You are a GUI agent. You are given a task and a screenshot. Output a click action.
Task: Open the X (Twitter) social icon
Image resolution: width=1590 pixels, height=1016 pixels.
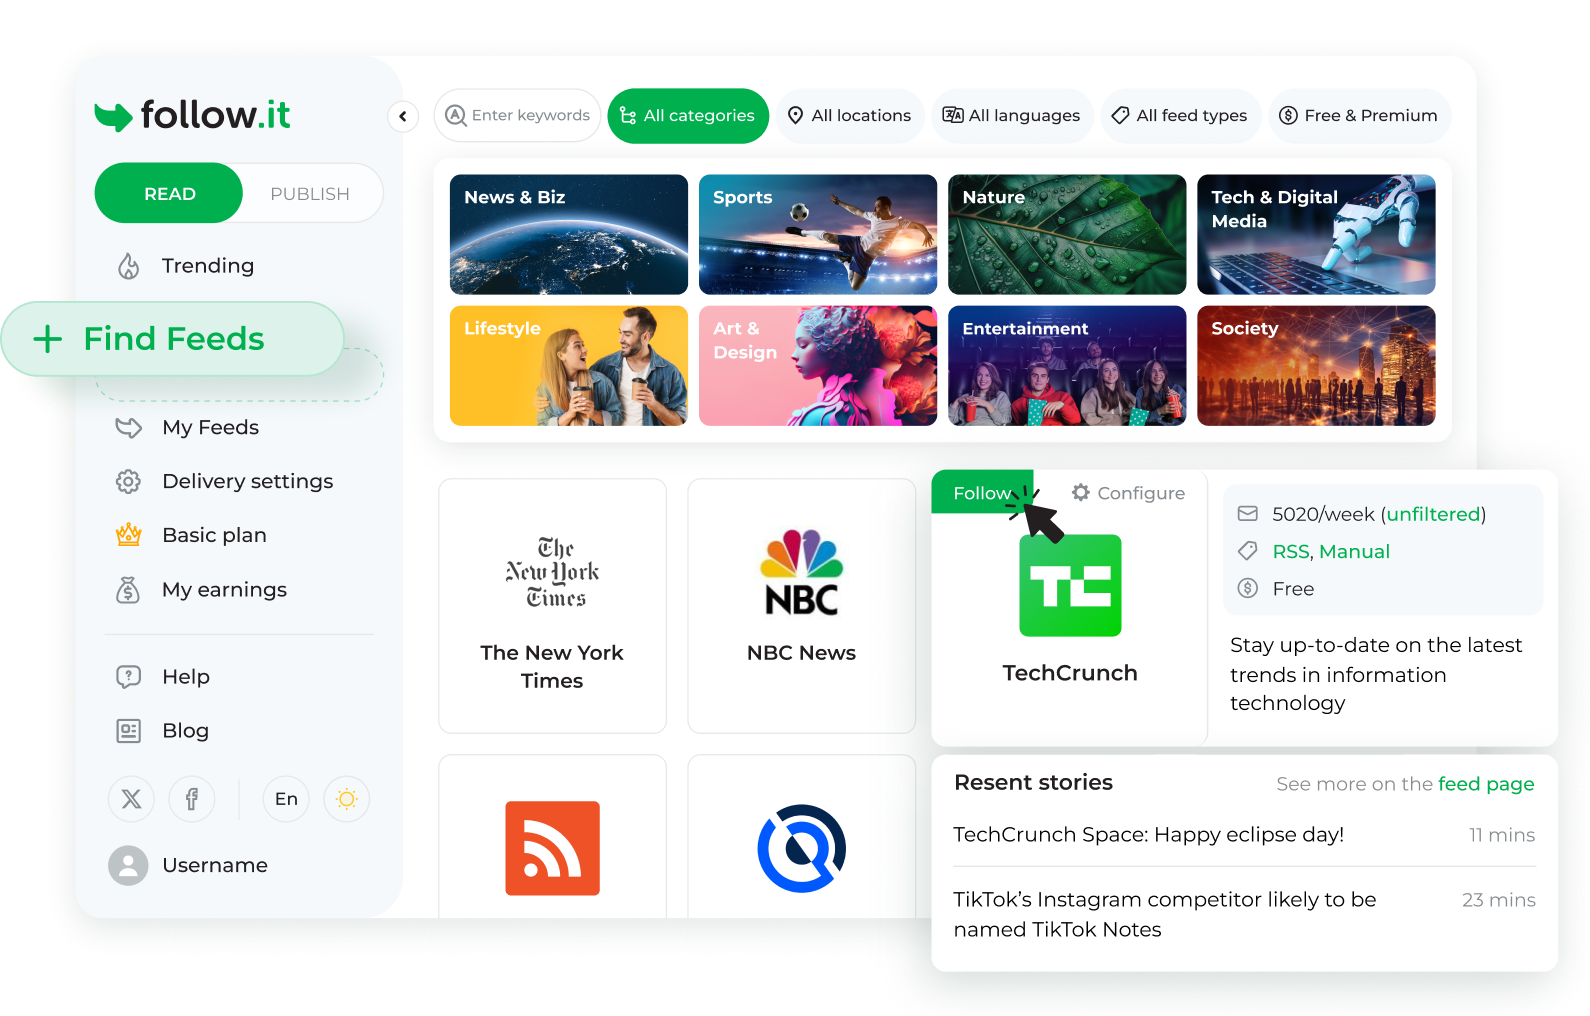[131, 799]
